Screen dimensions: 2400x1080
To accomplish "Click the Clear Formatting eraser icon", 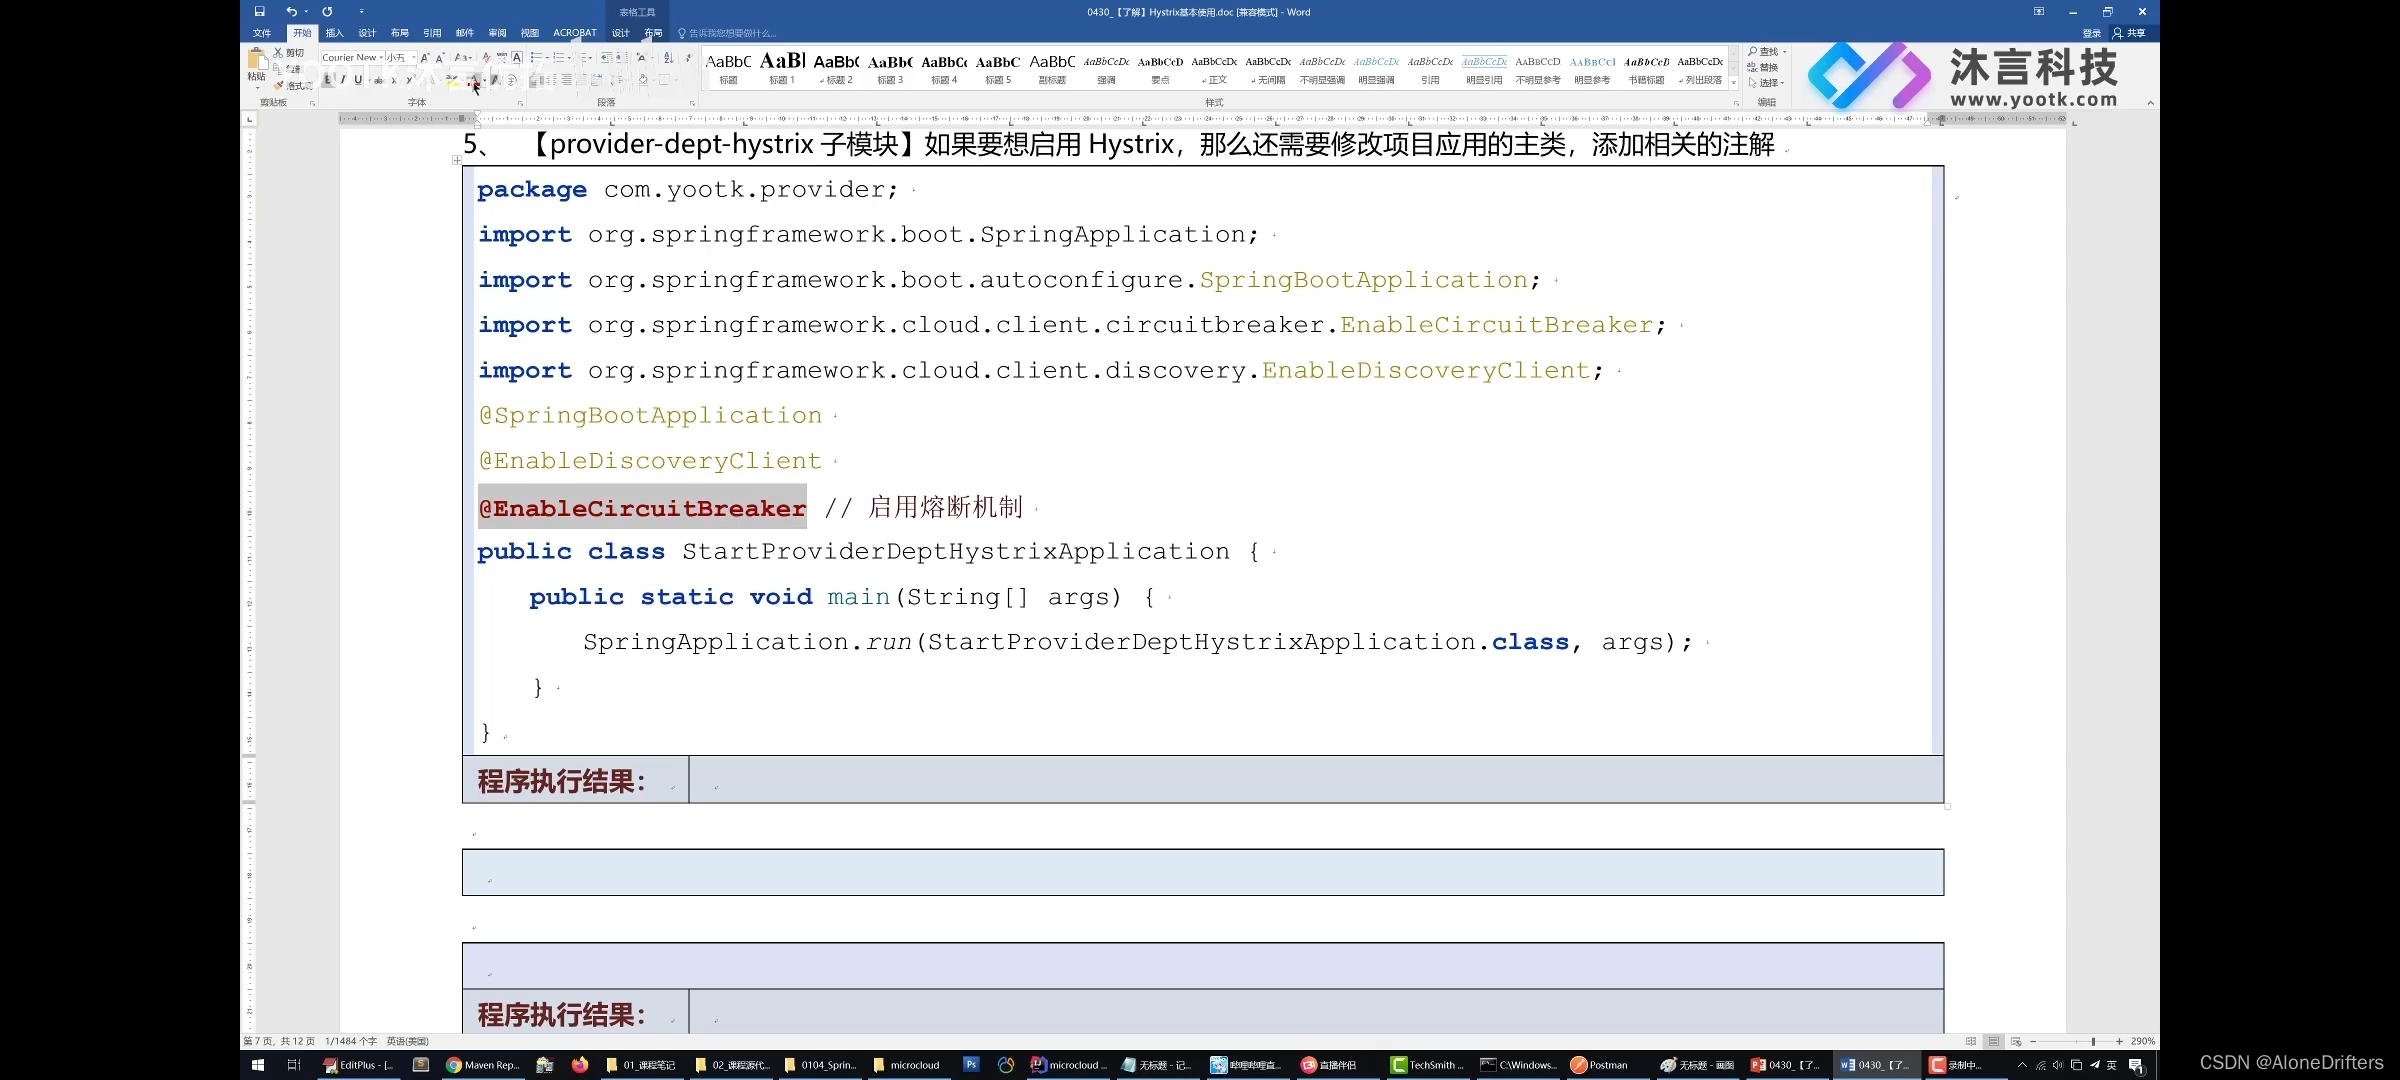I will point(487,58).
